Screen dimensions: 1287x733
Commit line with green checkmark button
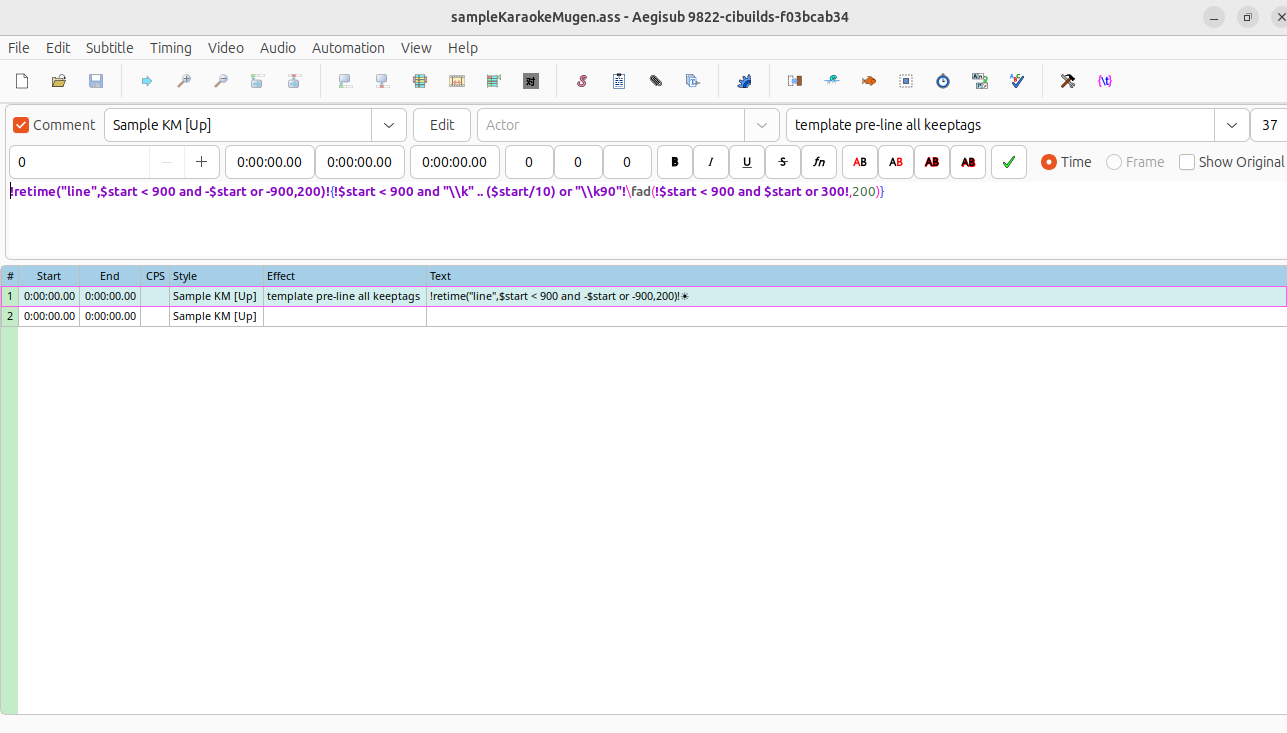click(x=1009, y=162)
